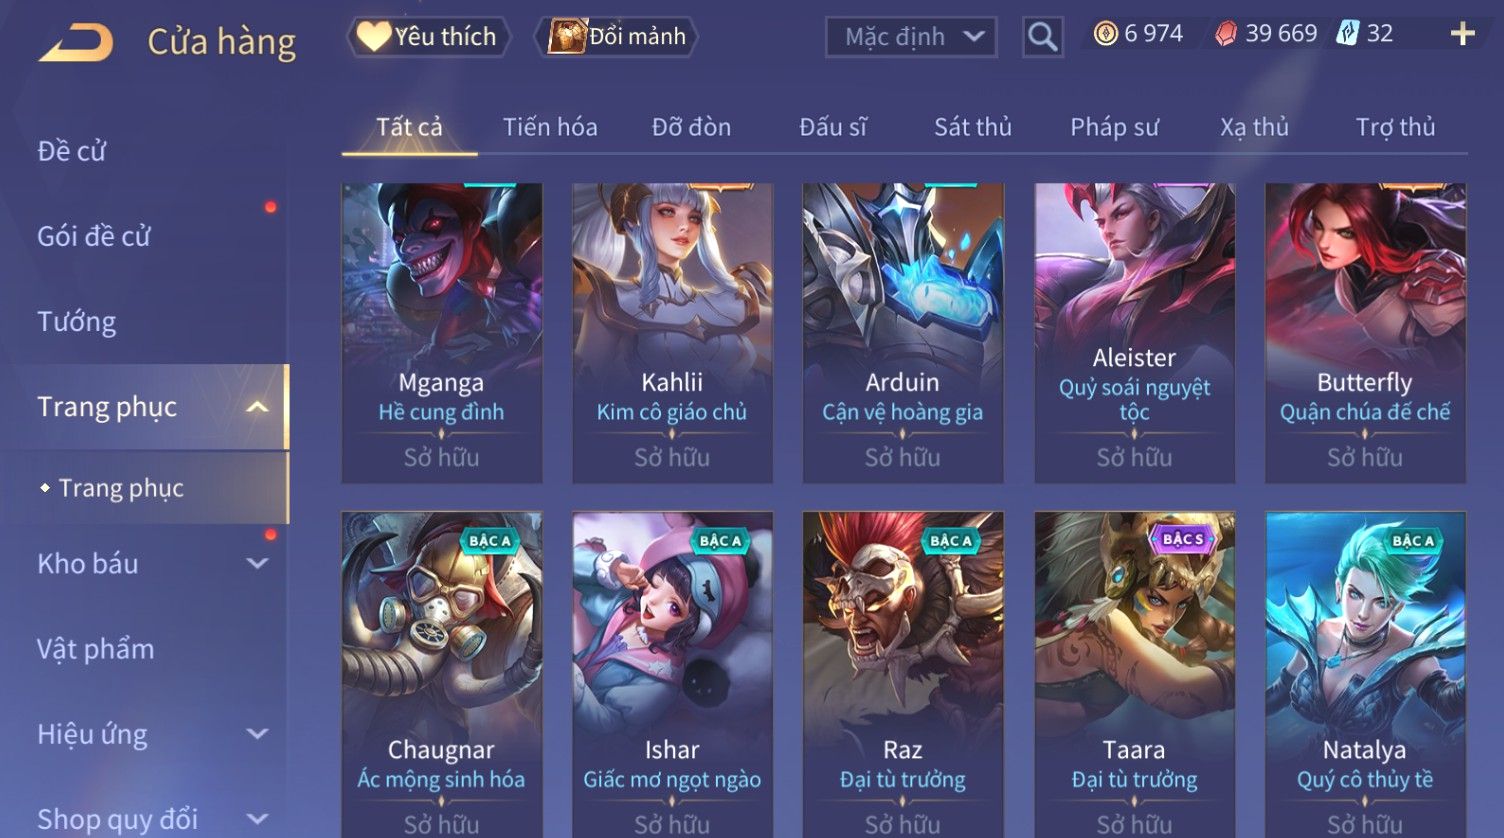This screenshot has height=838, width=1504.
Task: Go to Gói đề cử in sidebar
Action: [x=94, y=237]
